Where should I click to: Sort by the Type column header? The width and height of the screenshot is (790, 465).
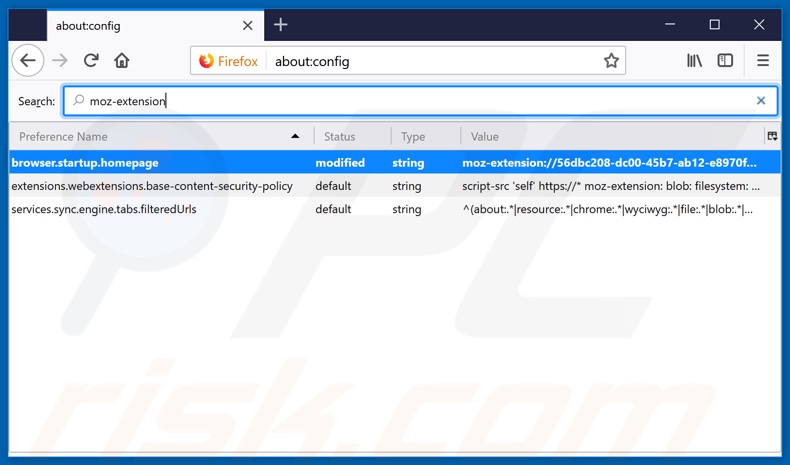coord(426,137)
